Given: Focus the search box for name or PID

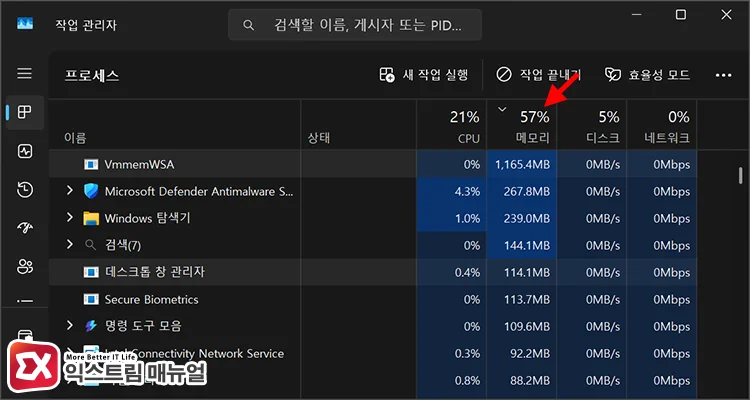Looking at the screenshot, I should point(355,25).
